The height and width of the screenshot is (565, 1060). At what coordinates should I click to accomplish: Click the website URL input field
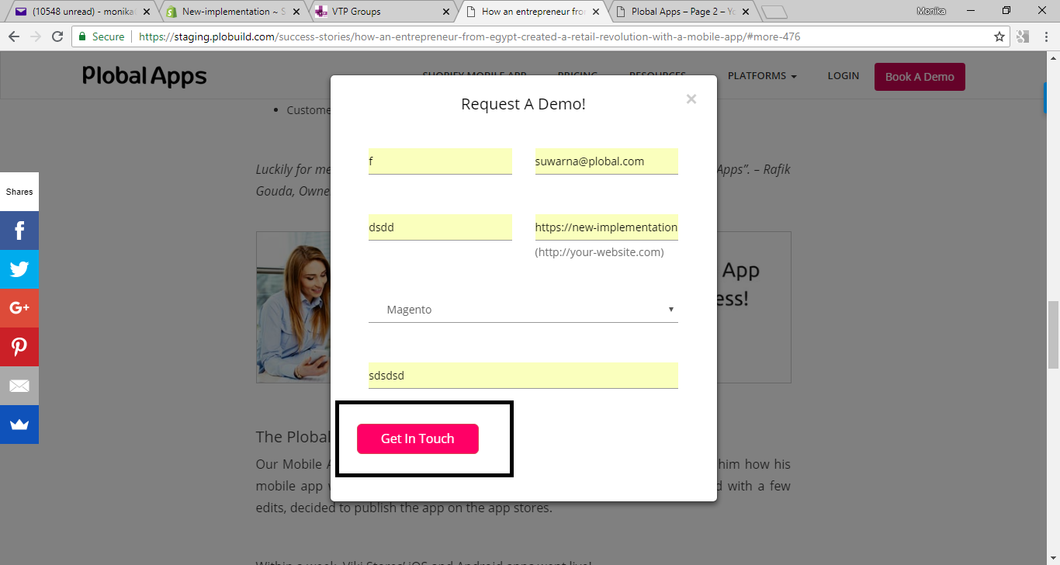click(x=606, y=227)
